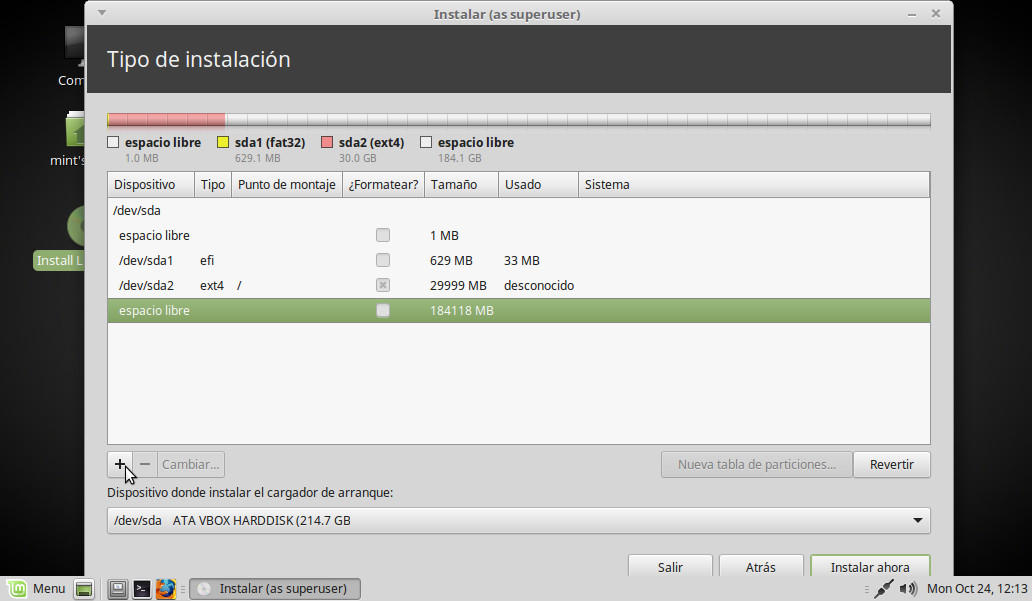Open the volume control in system tray
Viewport: 1032px width, 601px height.
[x=908, y=589]
